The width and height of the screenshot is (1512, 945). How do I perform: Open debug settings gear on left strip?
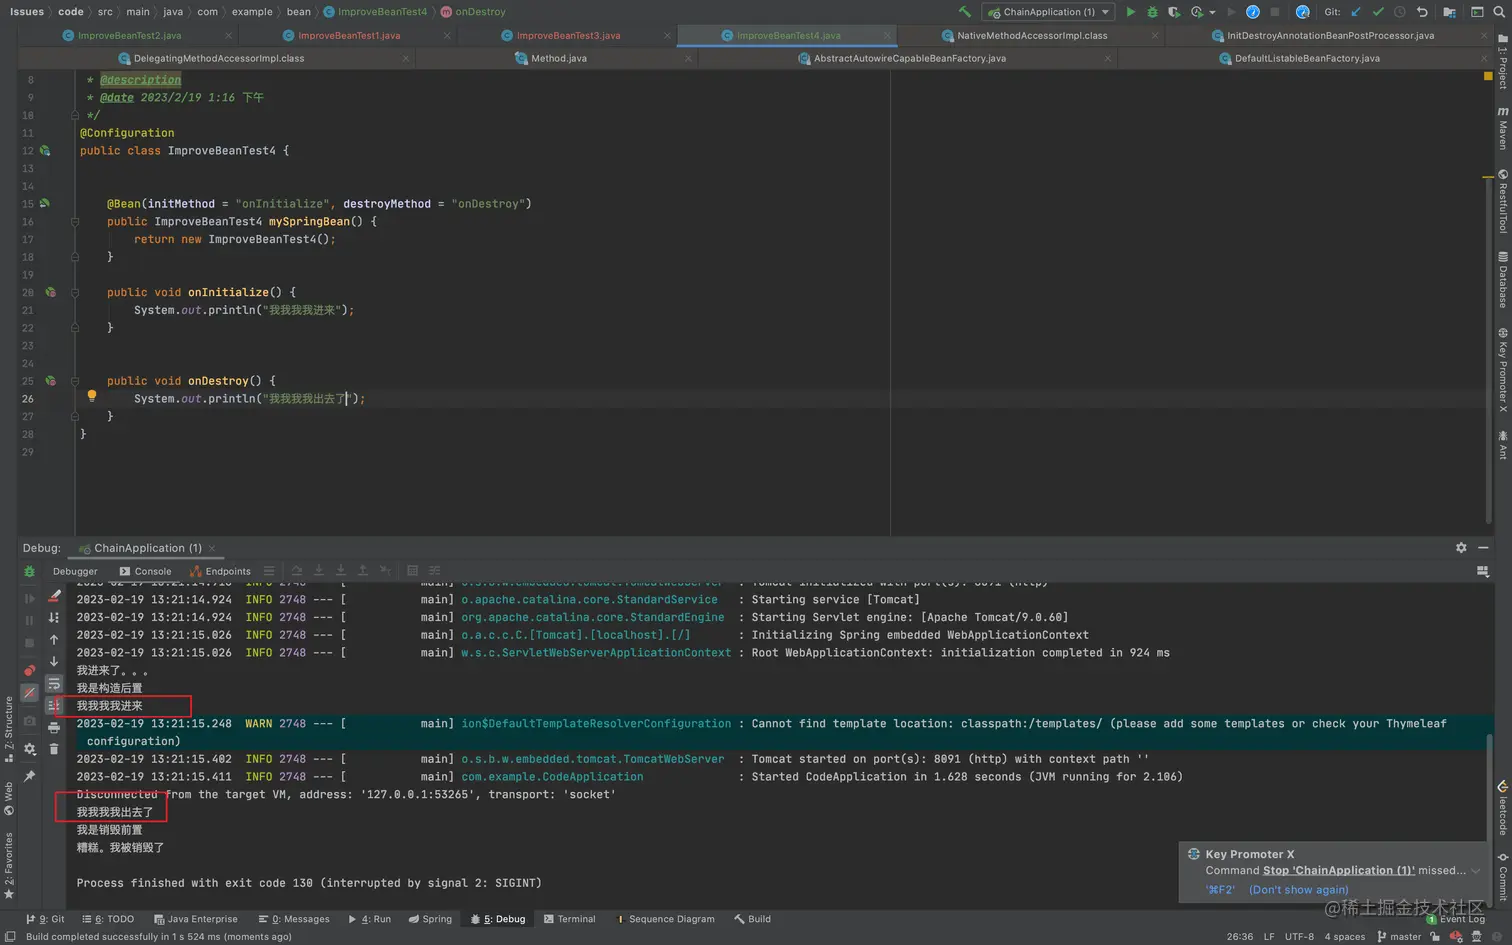(29, 749)
